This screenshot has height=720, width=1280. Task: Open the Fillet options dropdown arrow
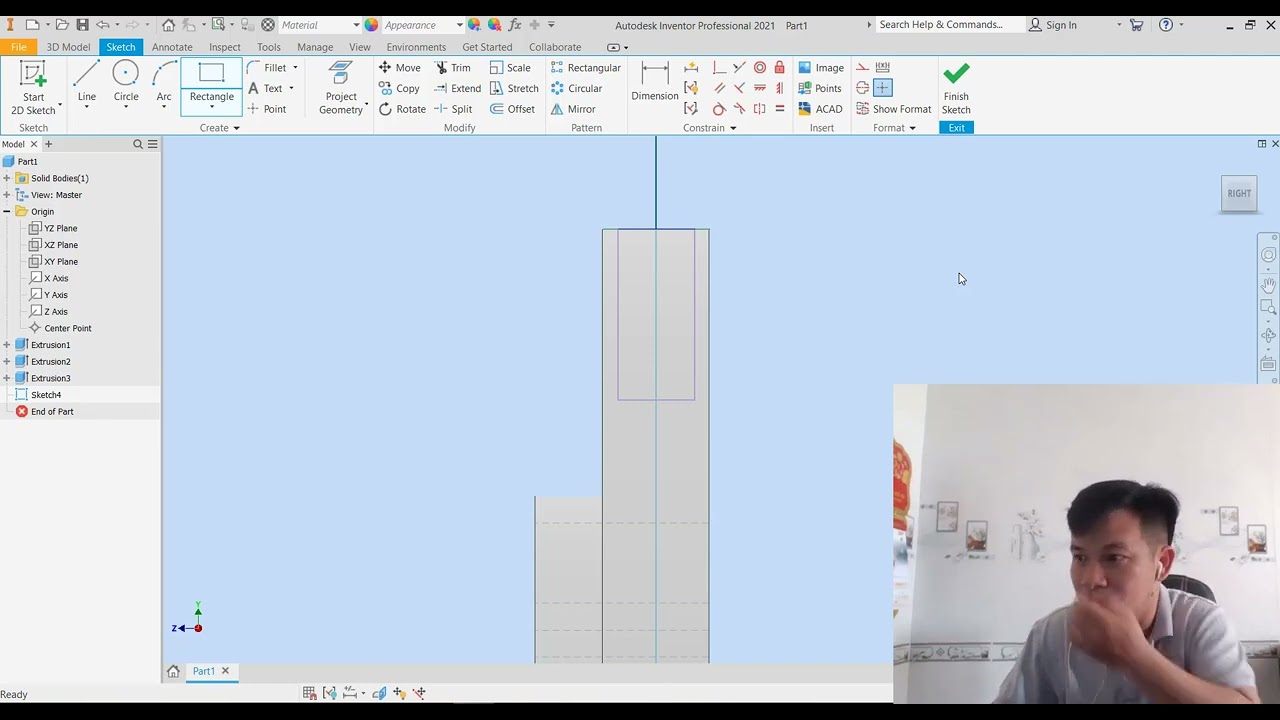295,67
